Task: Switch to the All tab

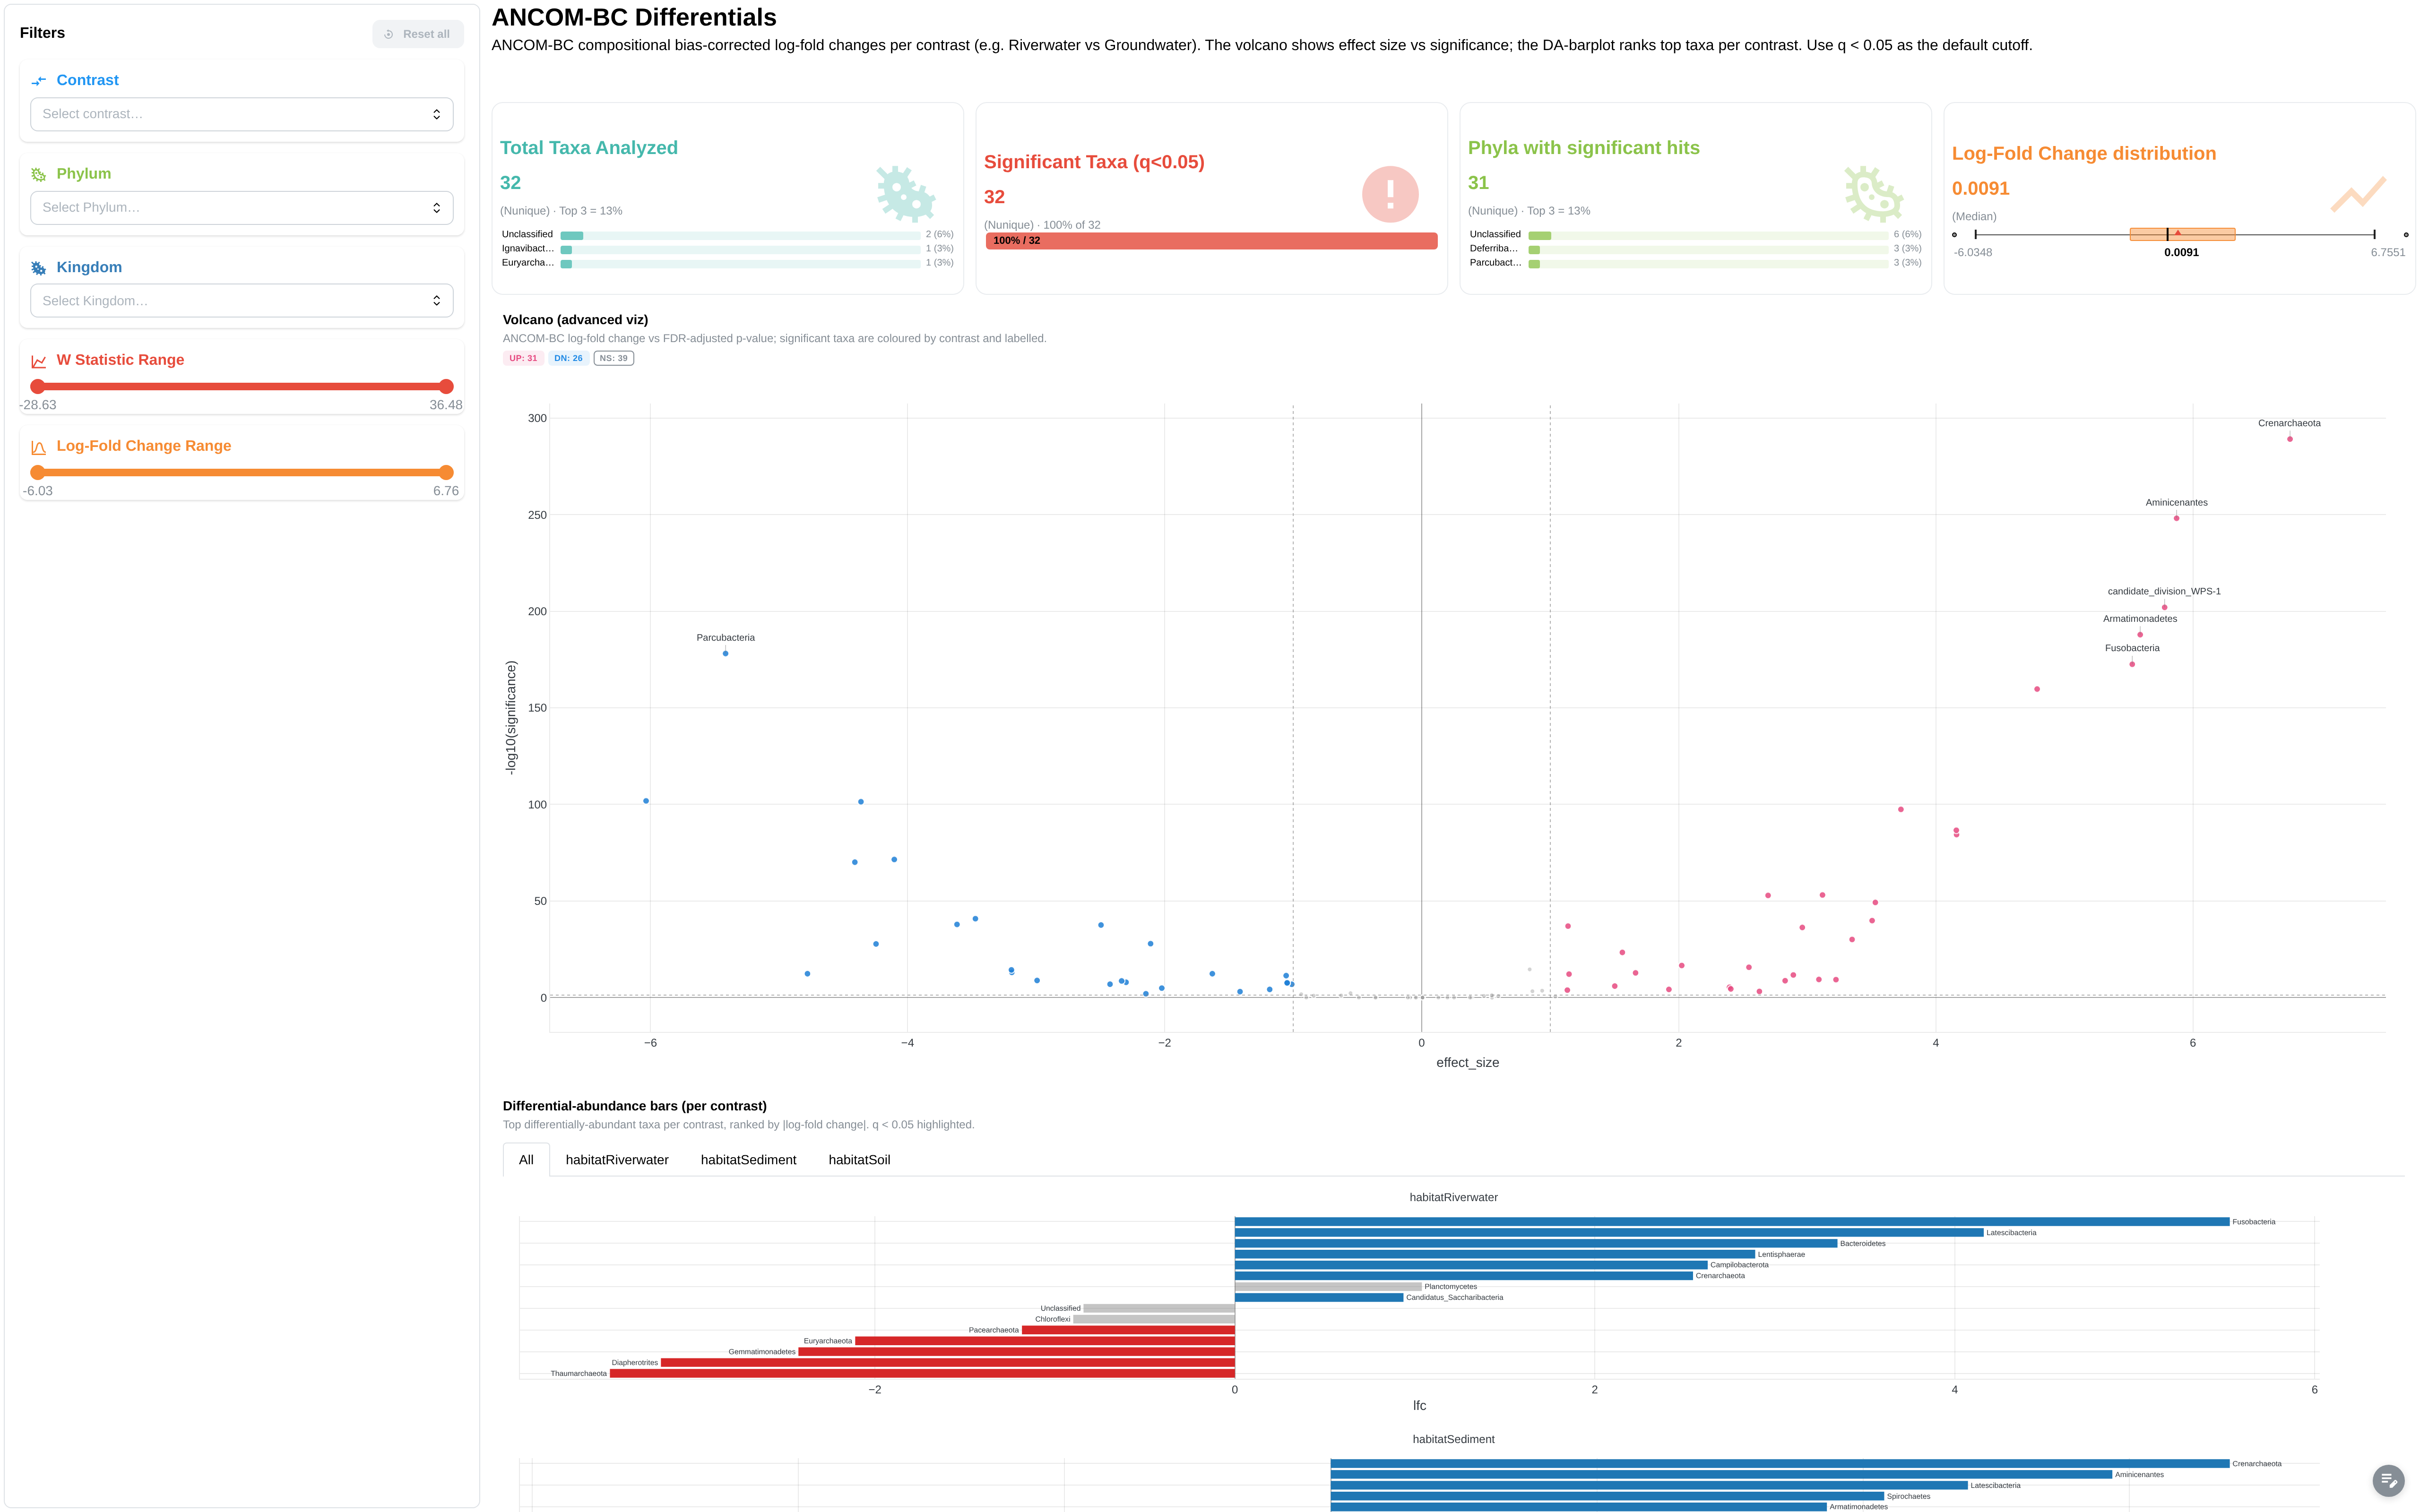Action: tap(526, 1160)
